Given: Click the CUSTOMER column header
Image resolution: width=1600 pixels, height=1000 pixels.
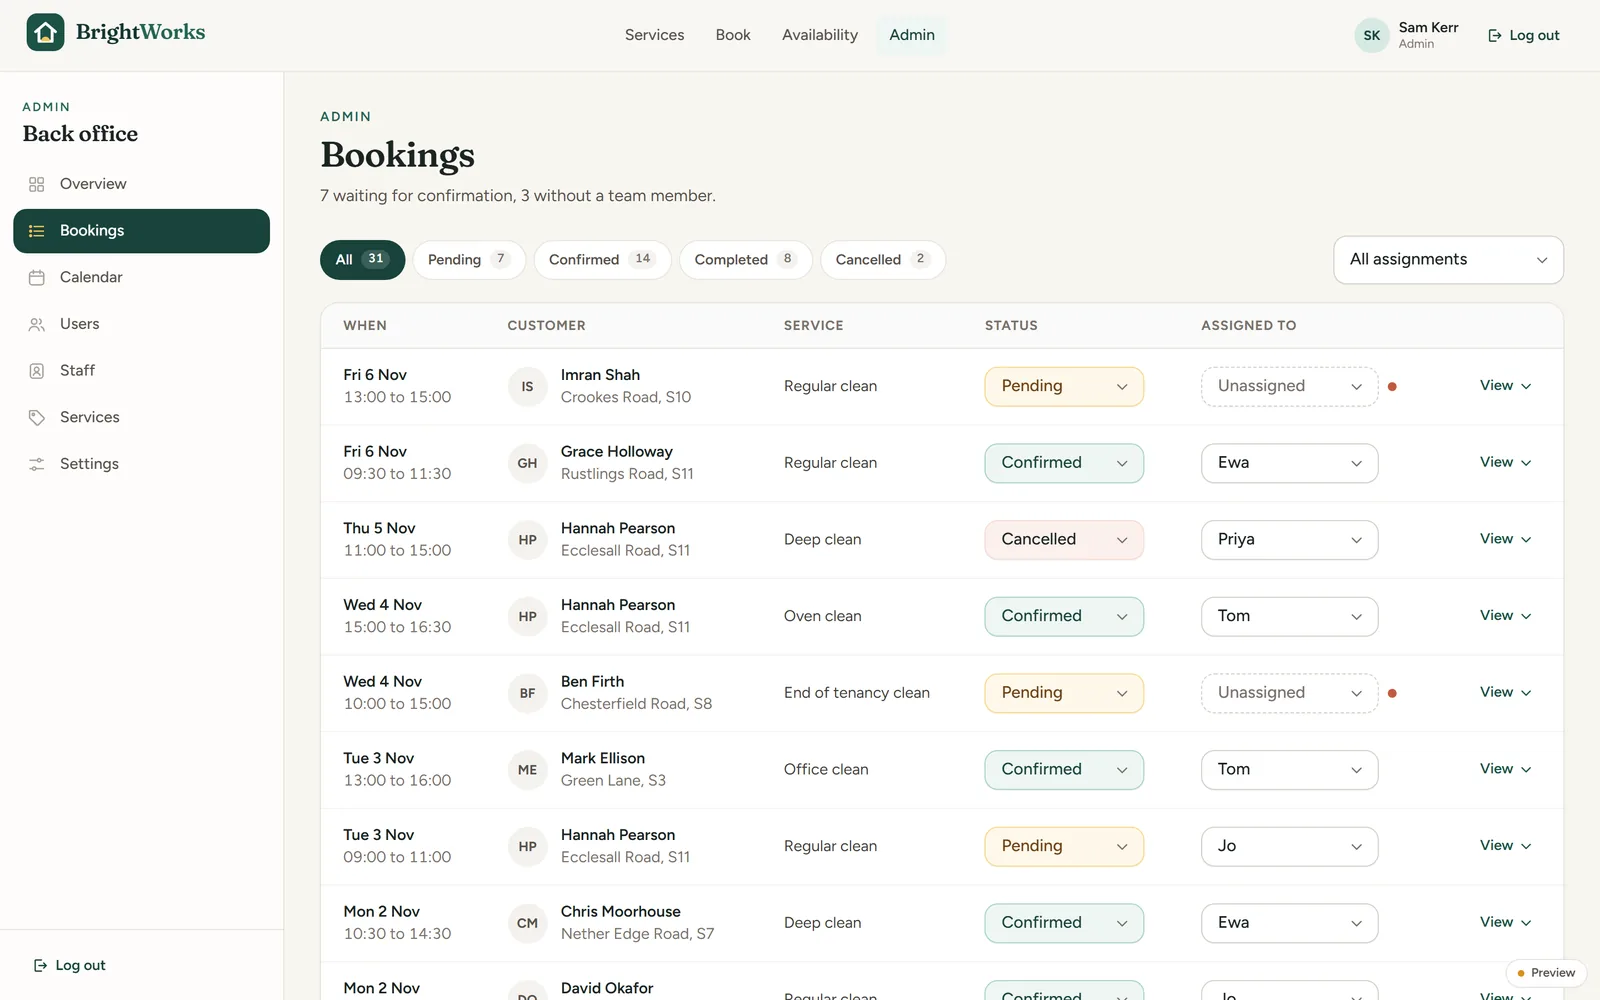Looking at the screenshot, I should point(546,326).
